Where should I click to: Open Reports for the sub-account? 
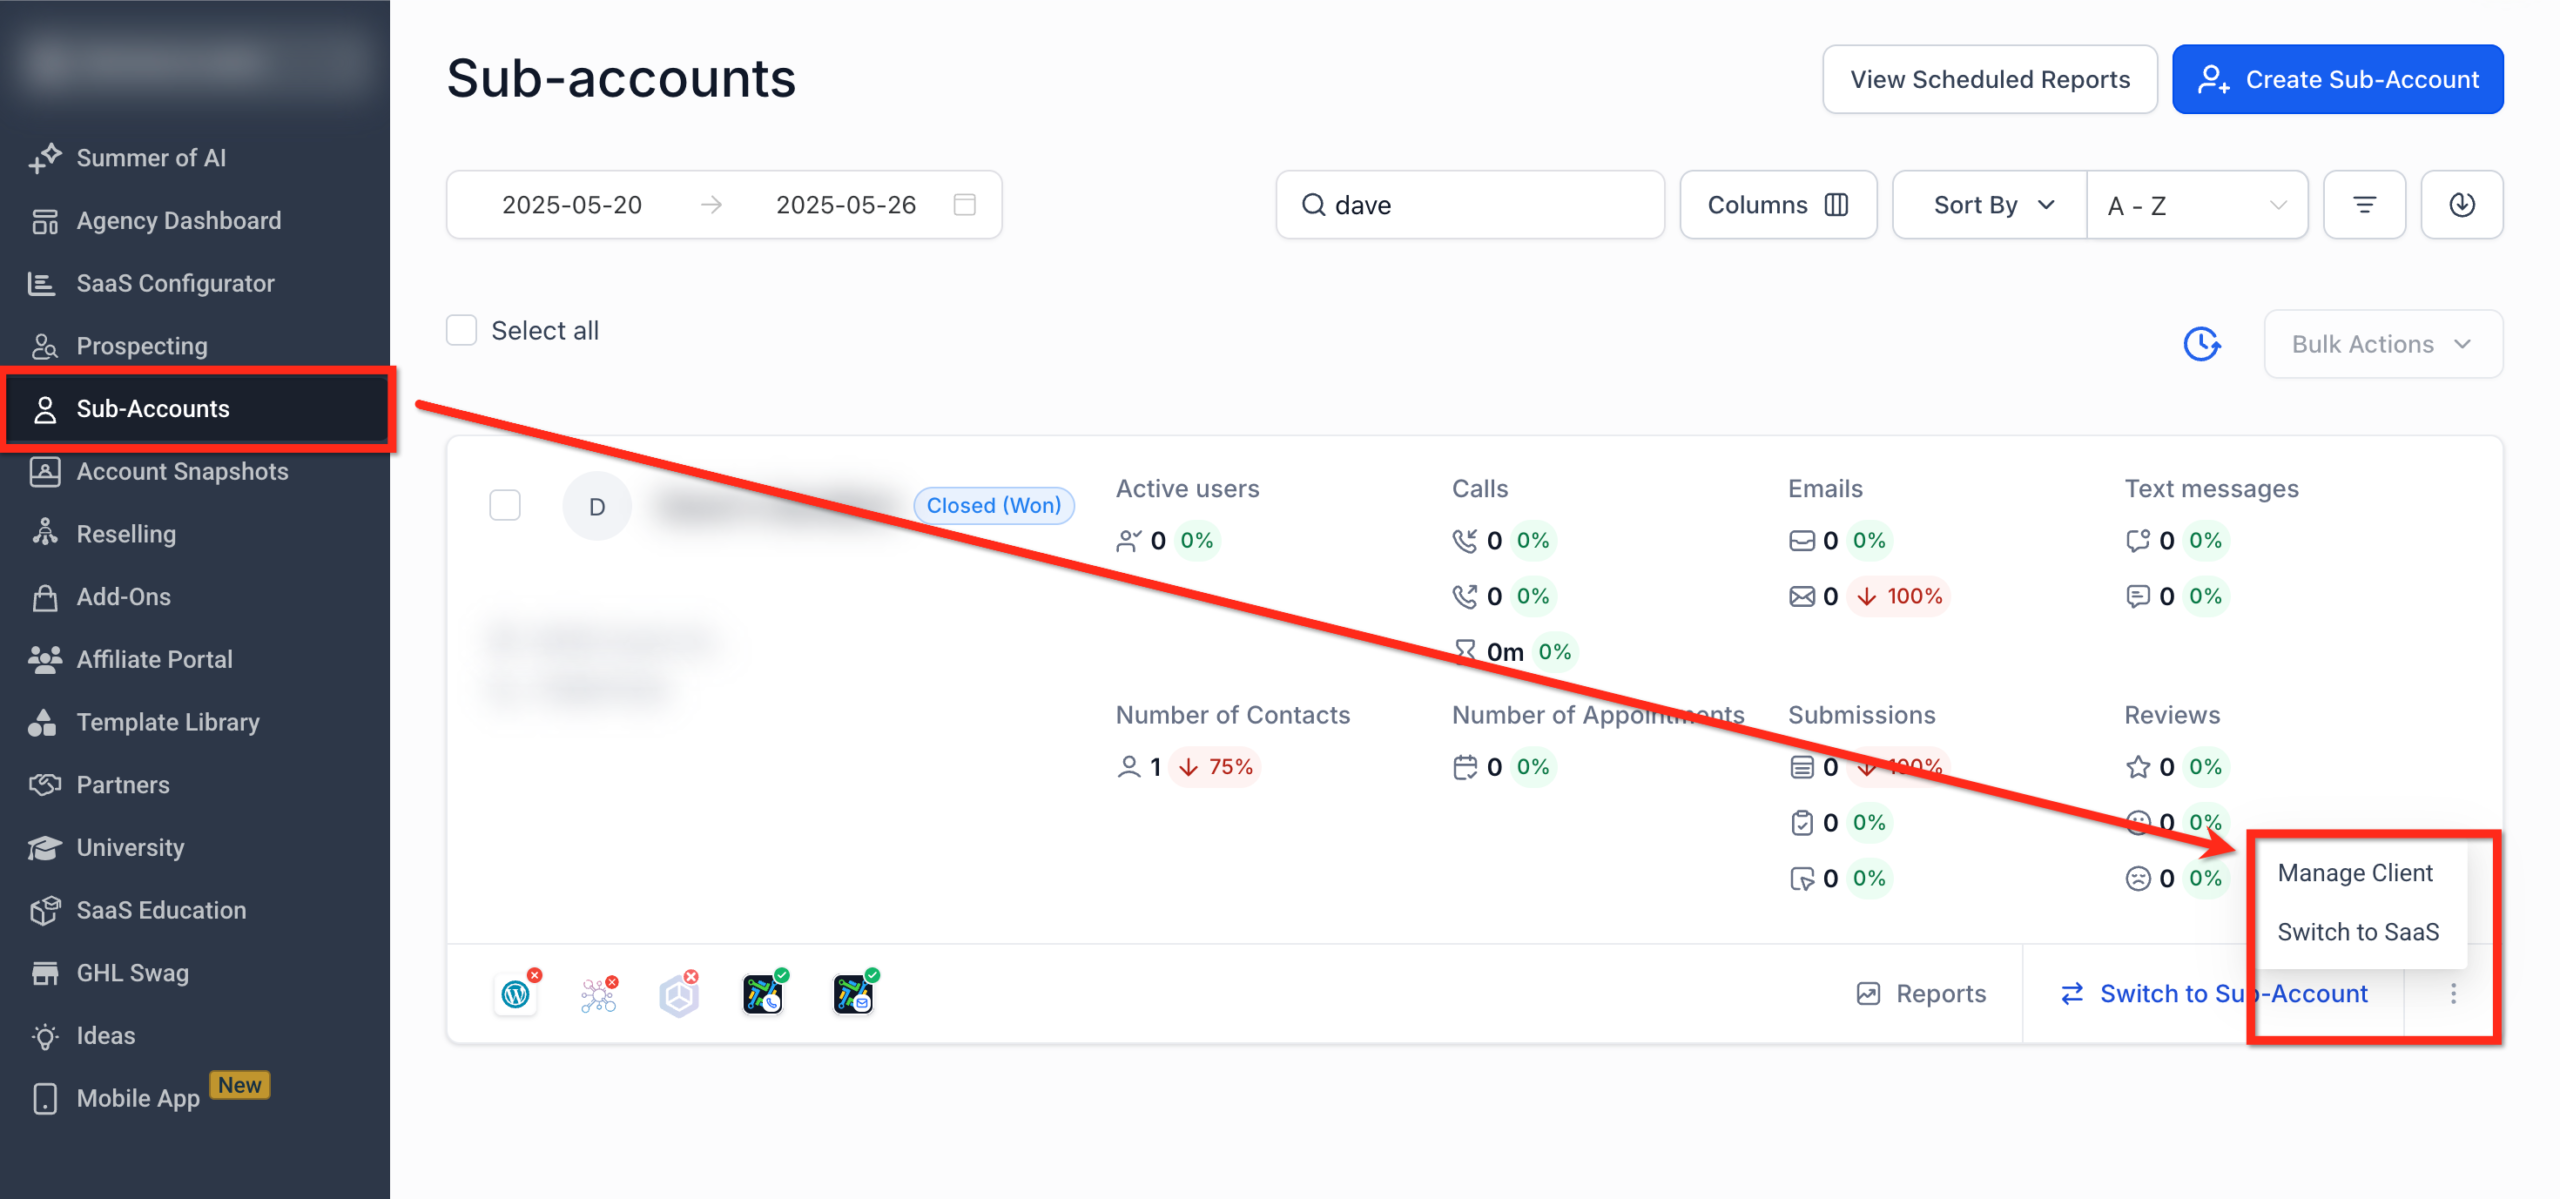1921,993
